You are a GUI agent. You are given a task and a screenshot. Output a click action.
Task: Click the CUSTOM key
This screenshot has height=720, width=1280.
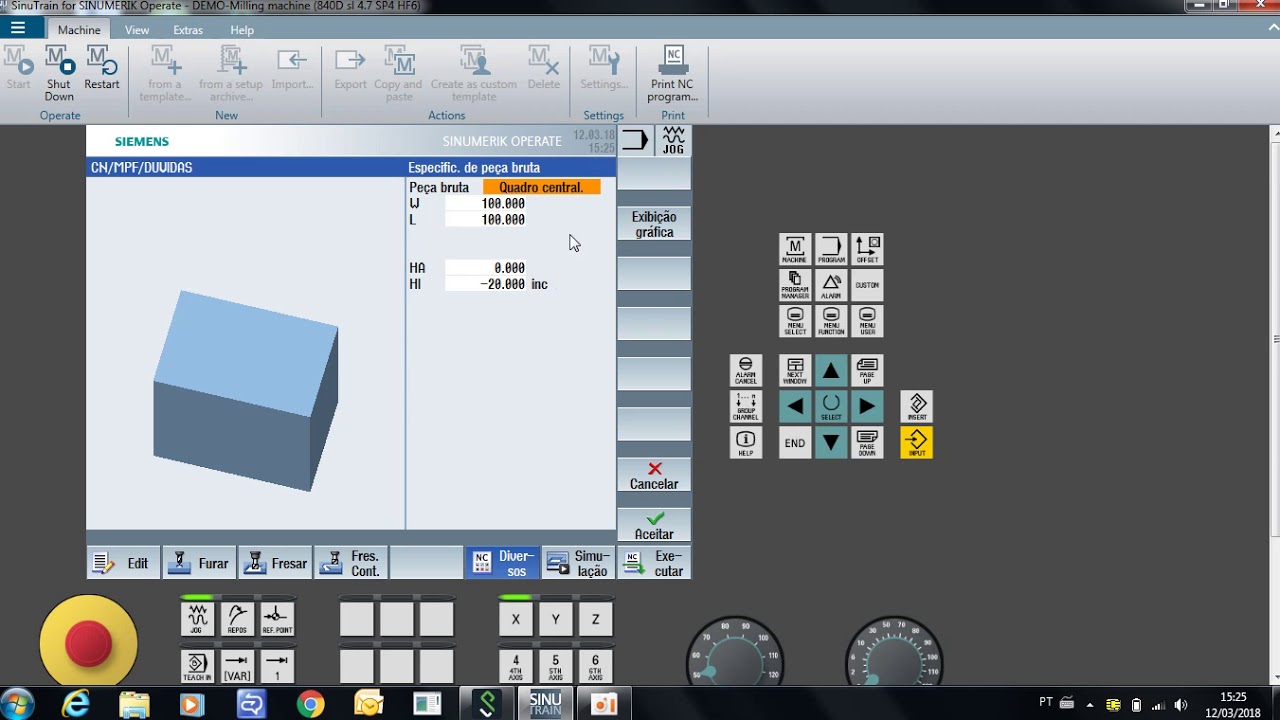coord(867,286)
